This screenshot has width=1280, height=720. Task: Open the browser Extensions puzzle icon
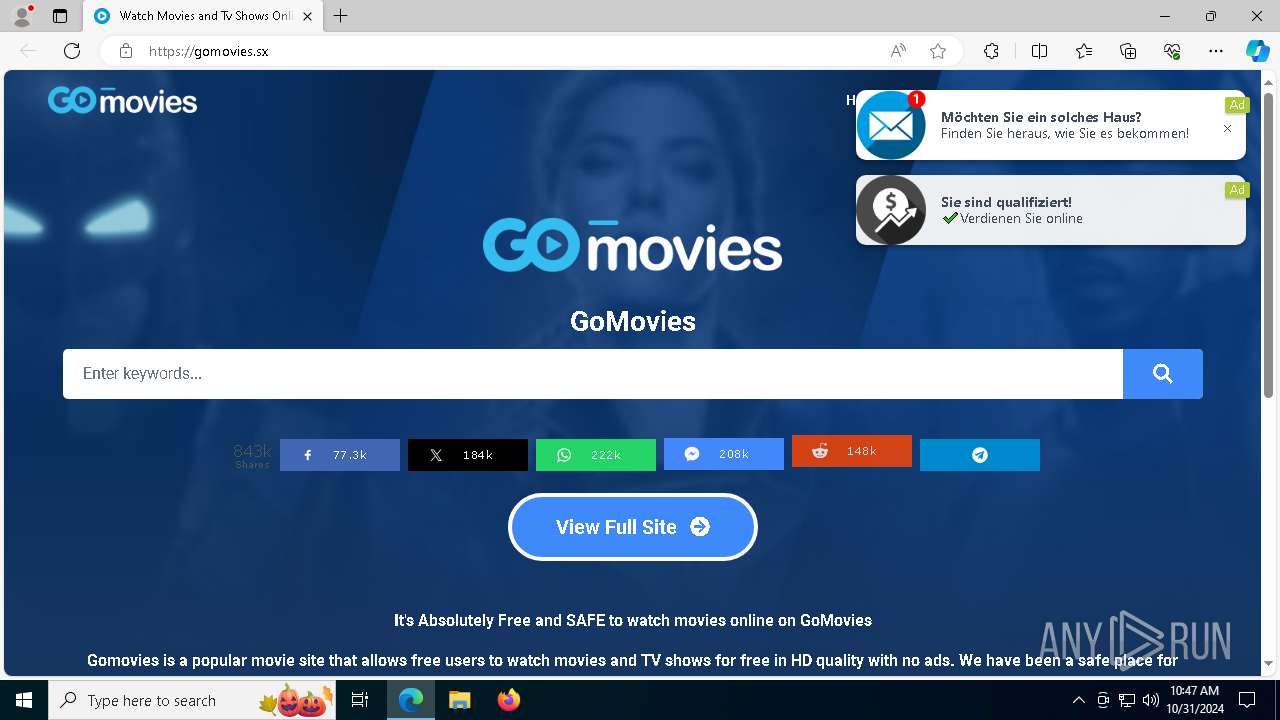point(991,51)
